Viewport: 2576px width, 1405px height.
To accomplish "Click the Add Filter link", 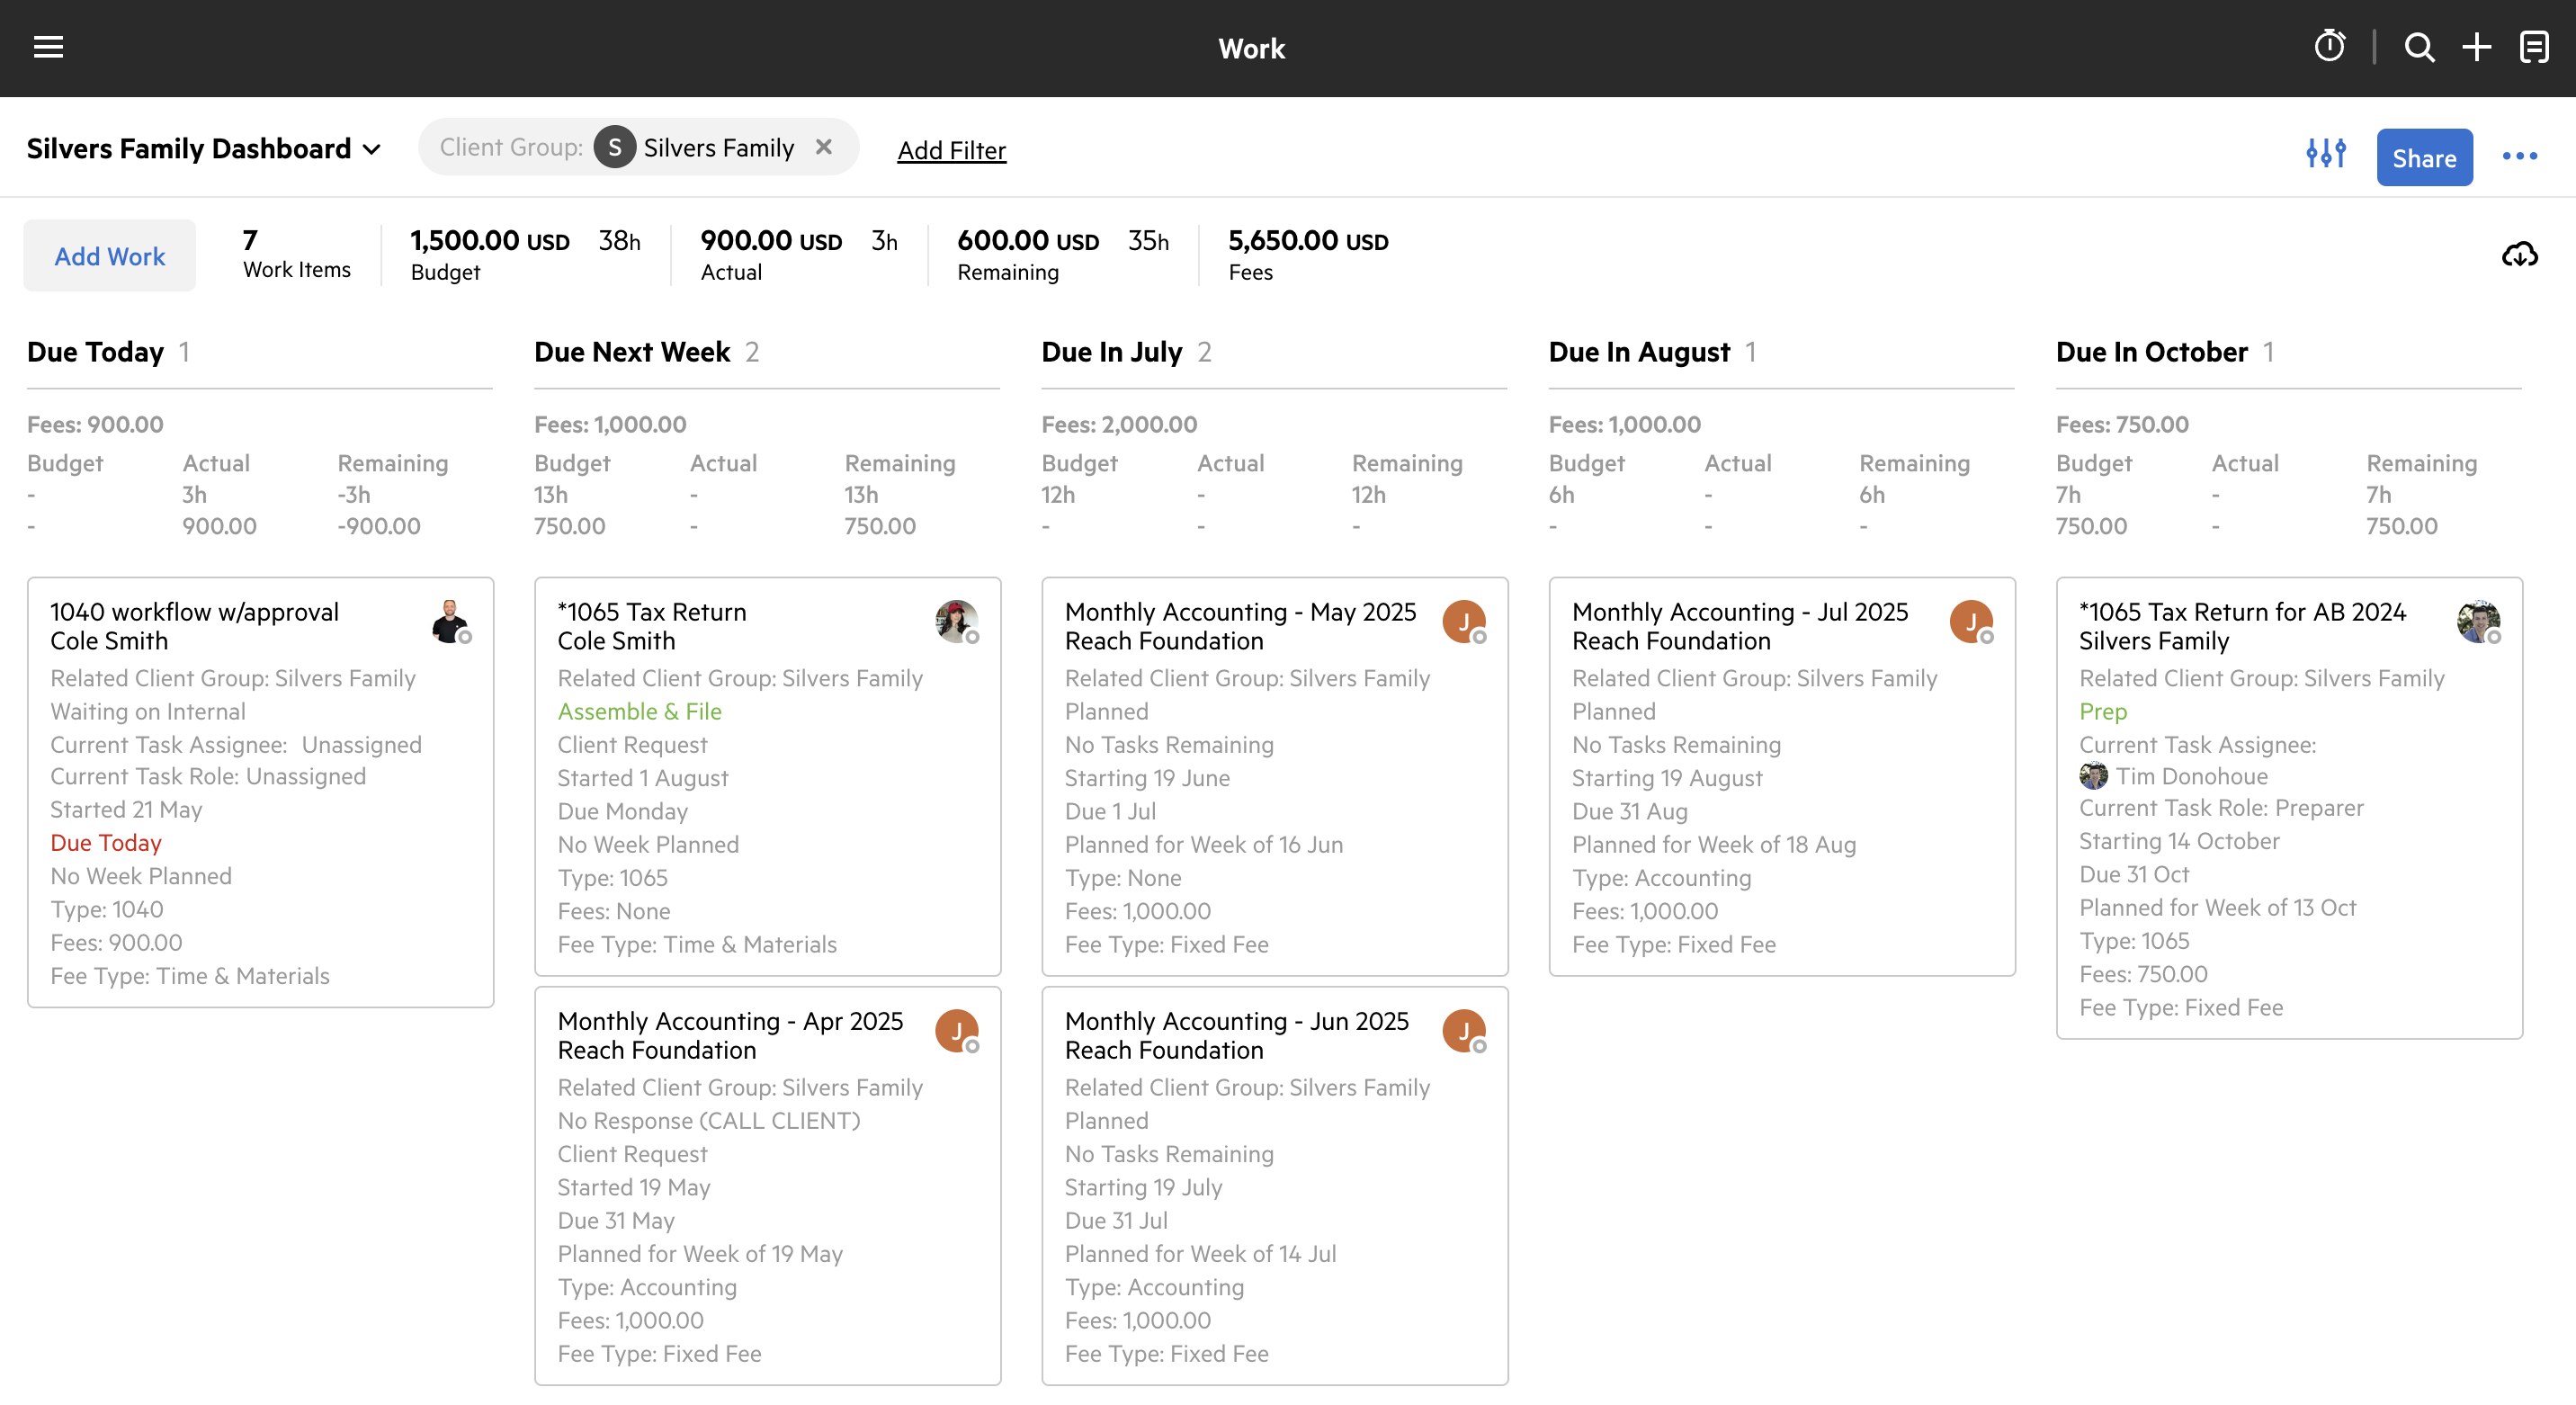I will 951,150.
